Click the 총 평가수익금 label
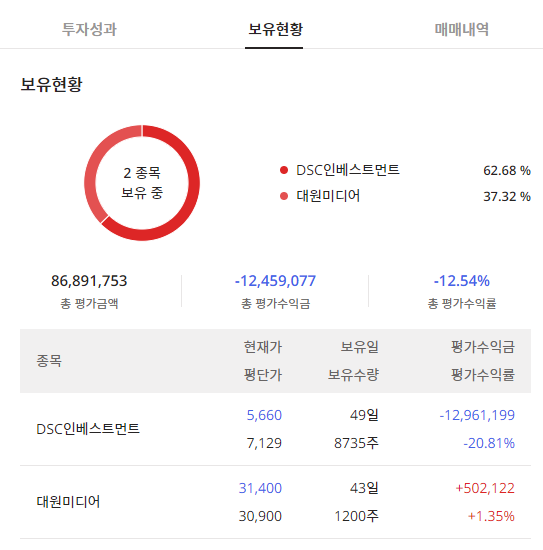 tap(275, 303)
